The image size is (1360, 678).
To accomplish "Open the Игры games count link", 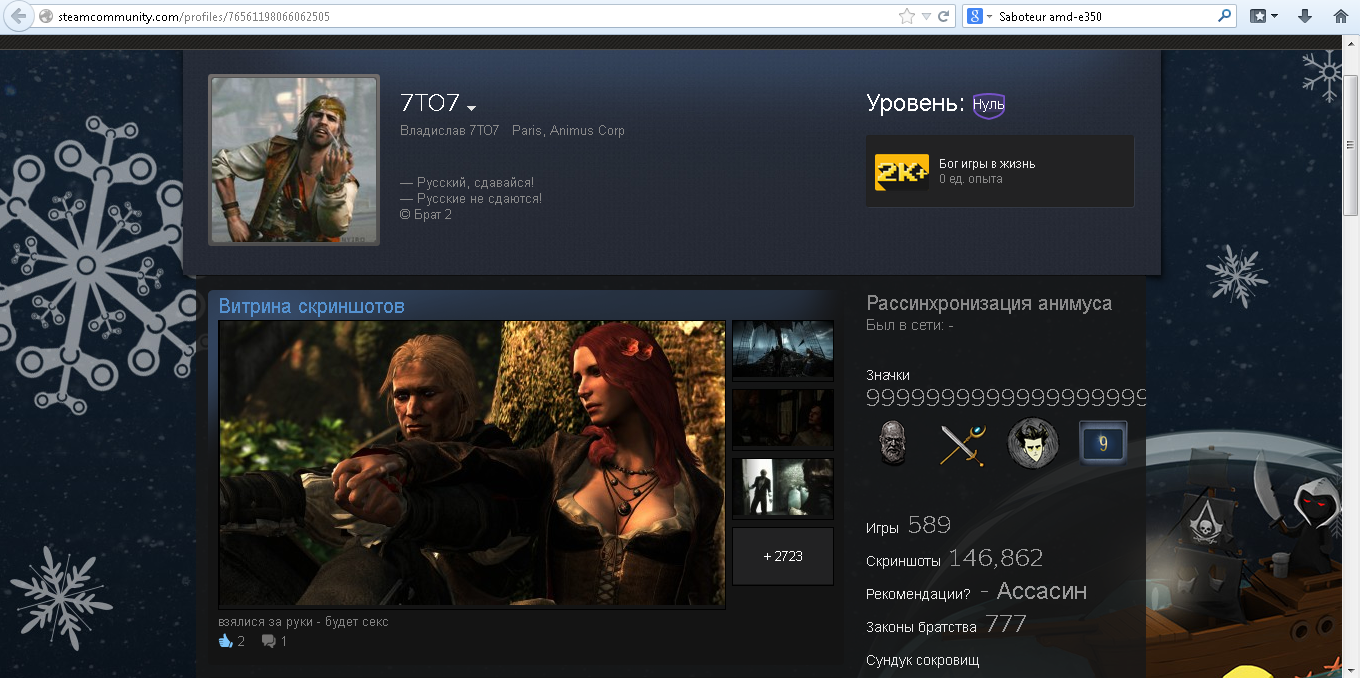I will pos(882,528).
